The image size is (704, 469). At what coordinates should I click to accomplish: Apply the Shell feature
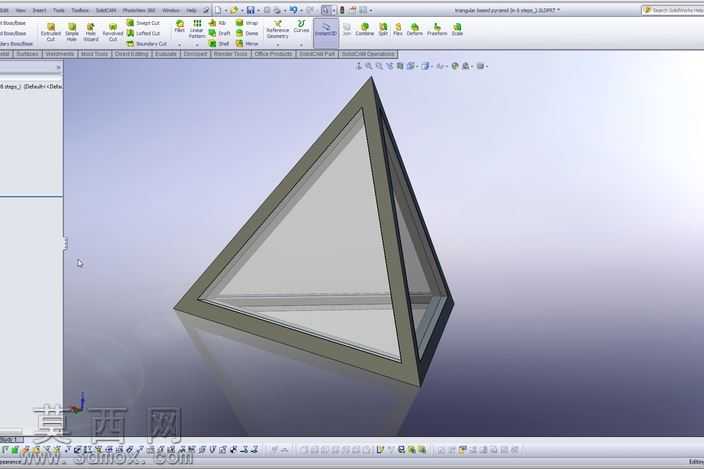(x=219, y=44)
